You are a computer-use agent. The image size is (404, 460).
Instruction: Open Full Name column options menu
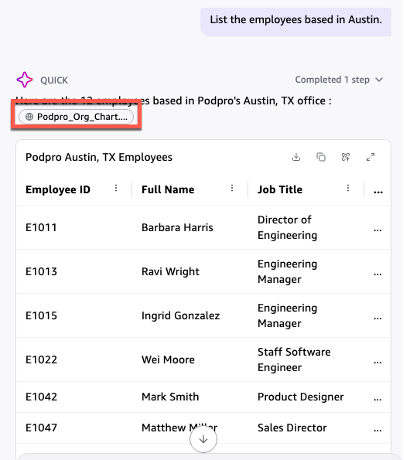point(232,188)
